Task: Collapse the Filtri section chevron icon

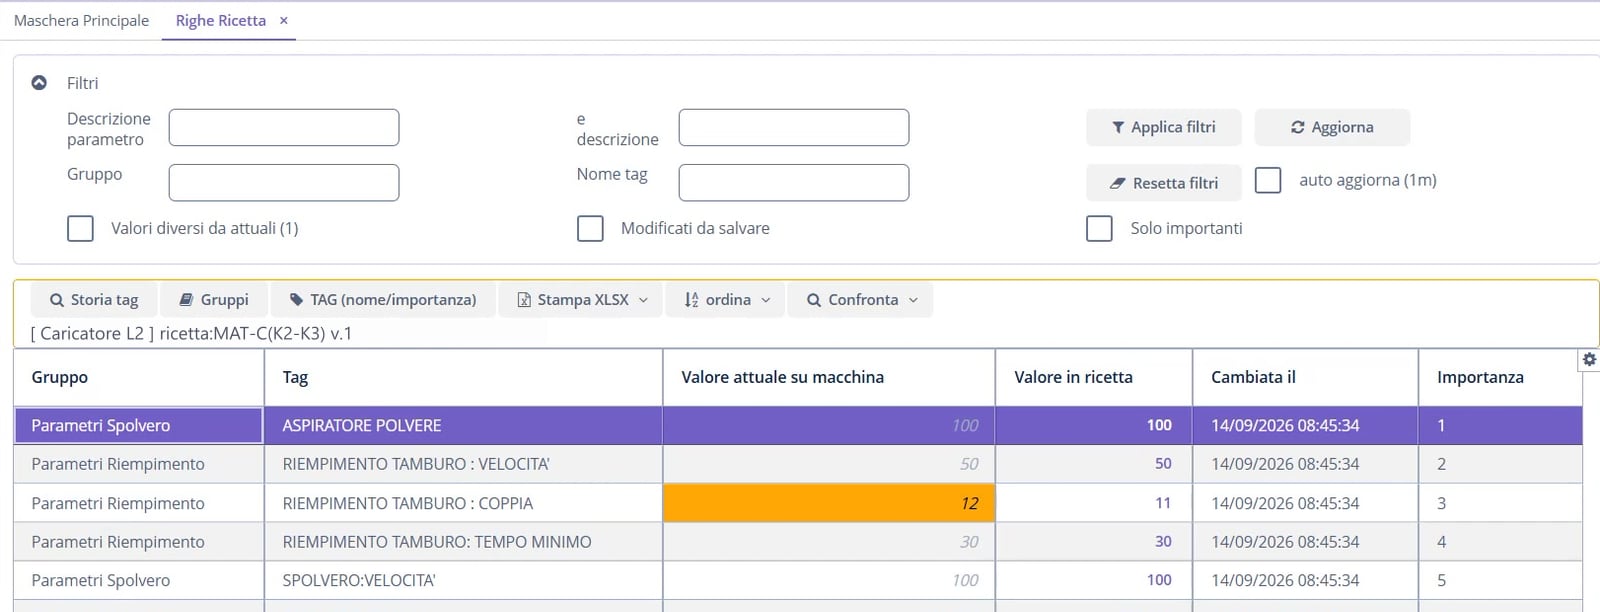Action: [x=39, y=83]
